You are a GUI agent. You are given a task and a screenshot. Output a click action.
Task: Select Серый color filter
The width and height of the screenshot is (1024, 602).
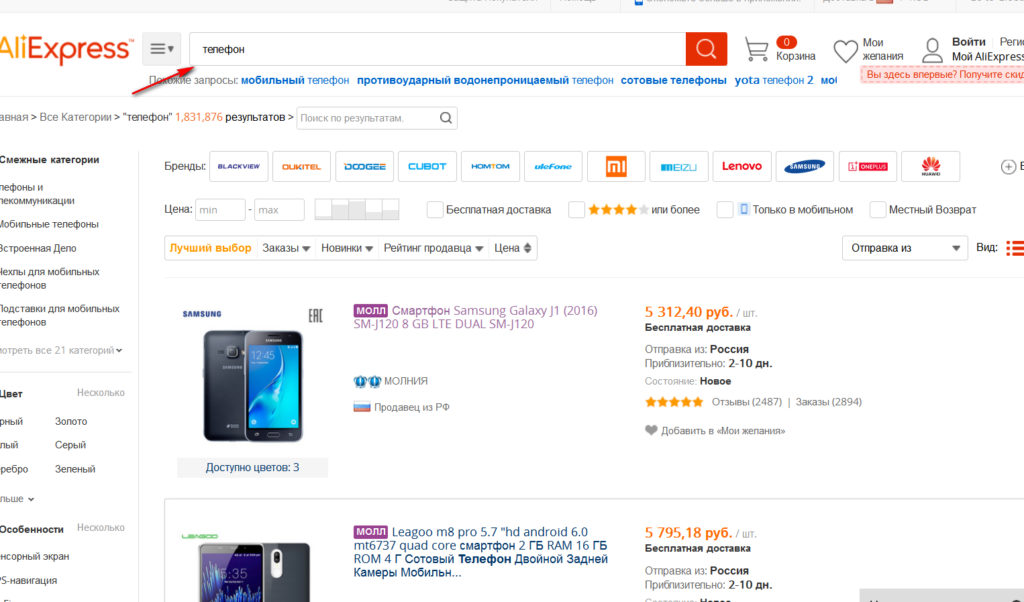point(71,445)
